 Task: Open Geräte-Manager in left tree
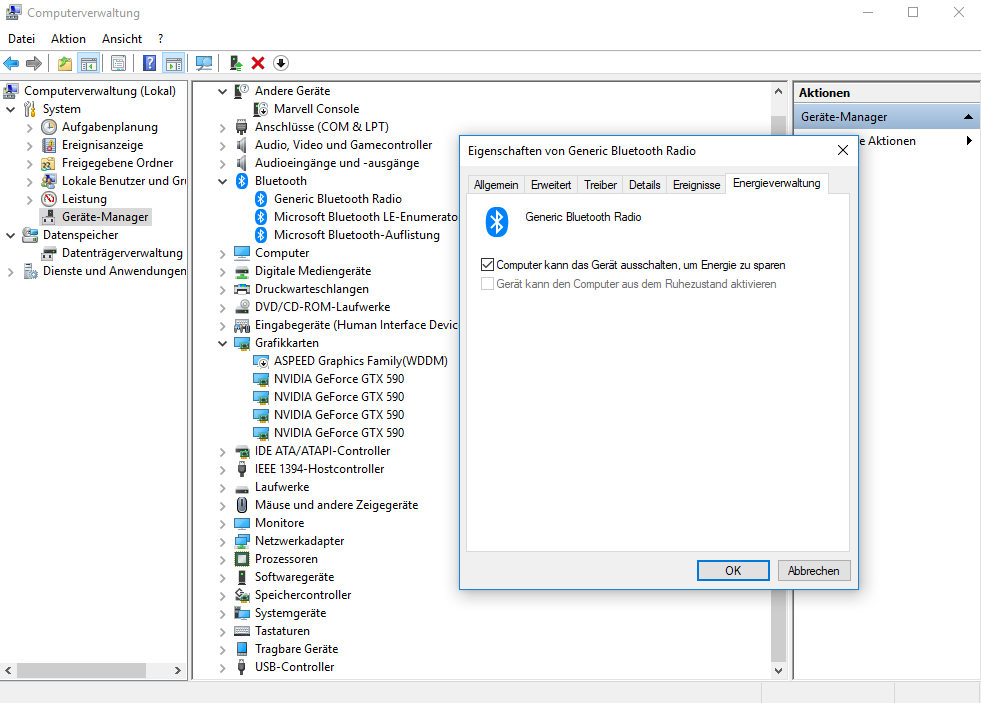[104, 217]
